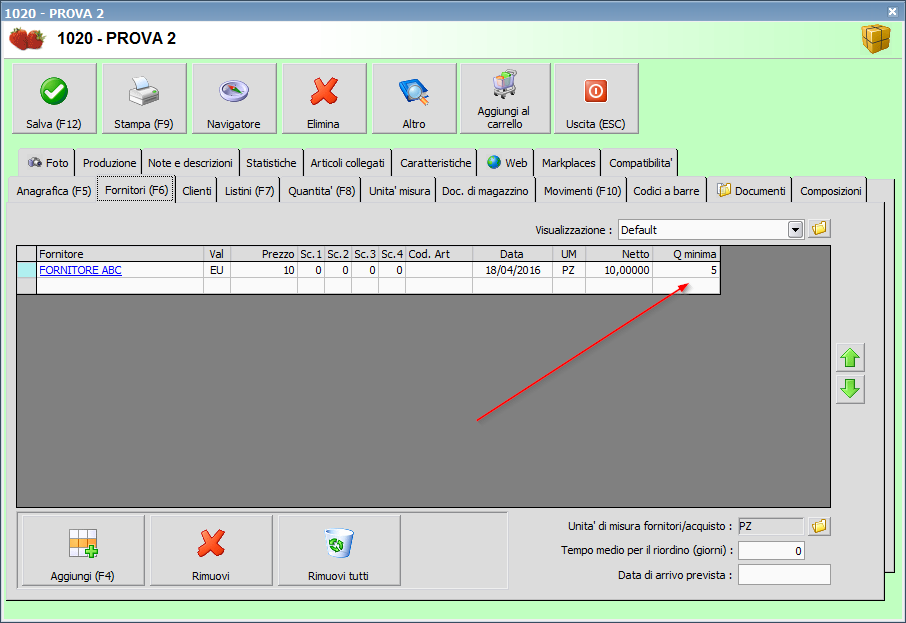This screenshot has width=906, height=623.
Task: Select the Note e descrizioni tab
Action: pyautogui.click(x=190, y=163)
